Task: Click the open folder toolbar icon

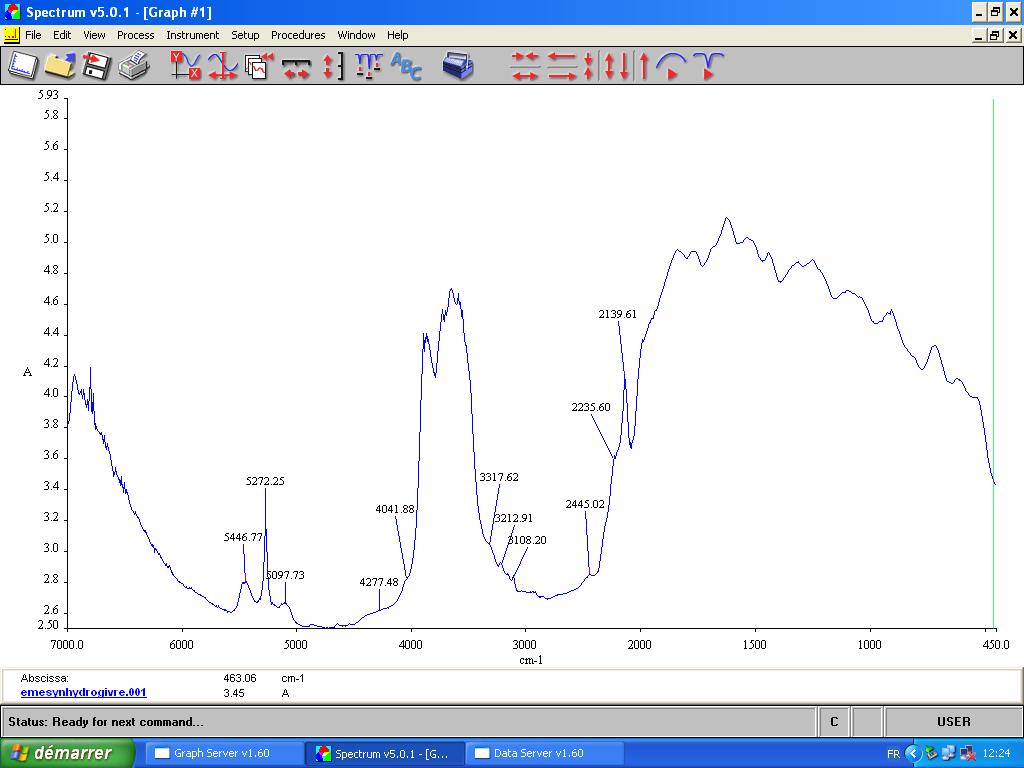Action: (59, 66)
